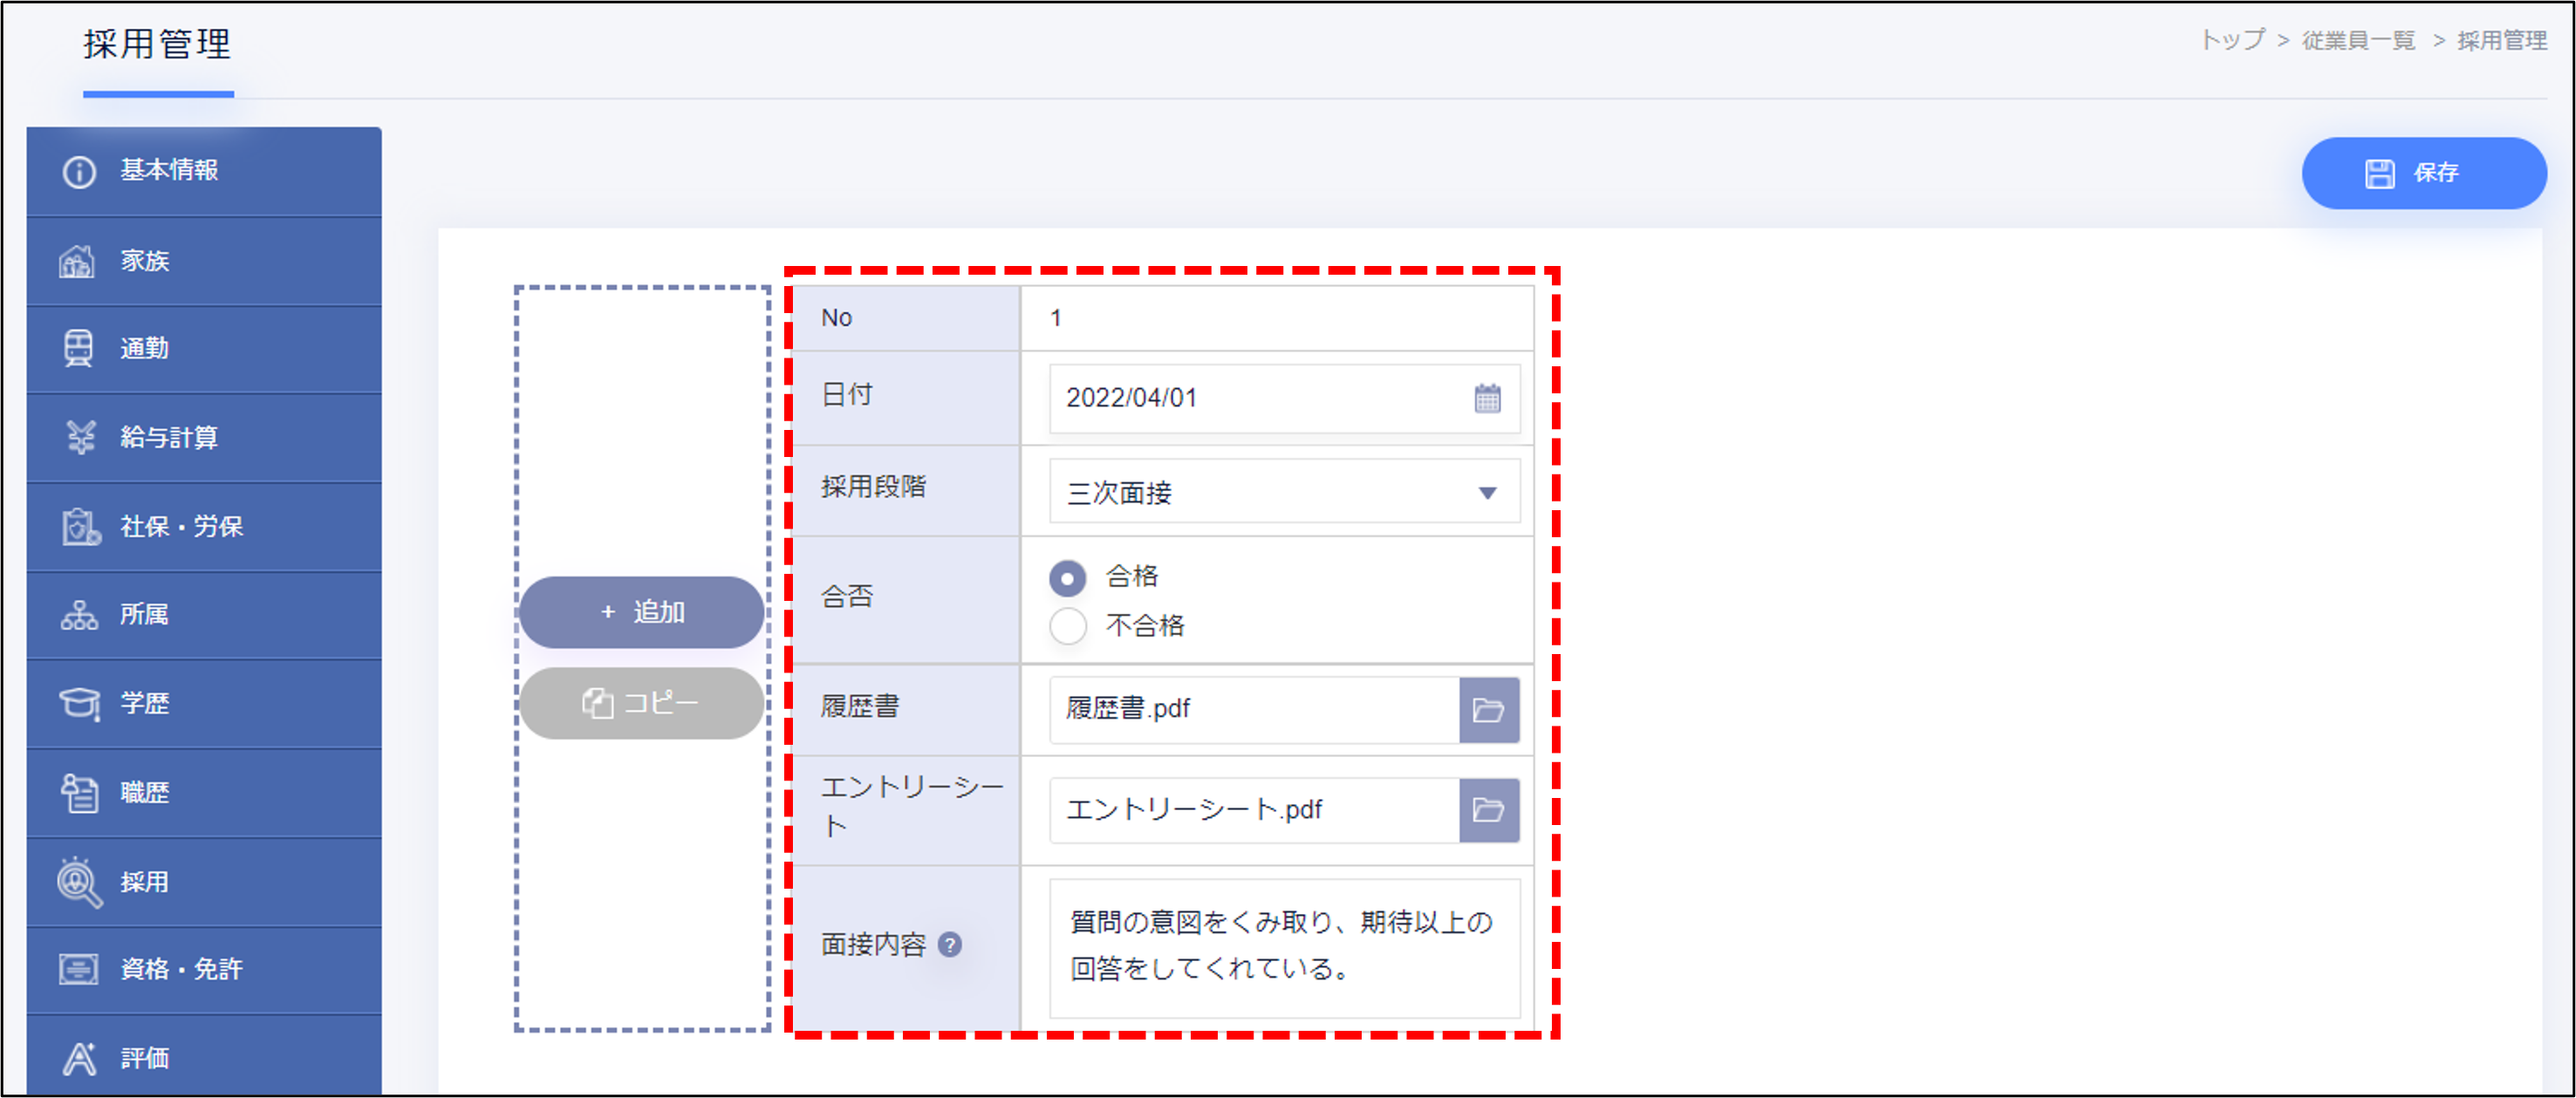Click the + 追加 button
2576x1098 pixels.
click(x=641, y=611)
